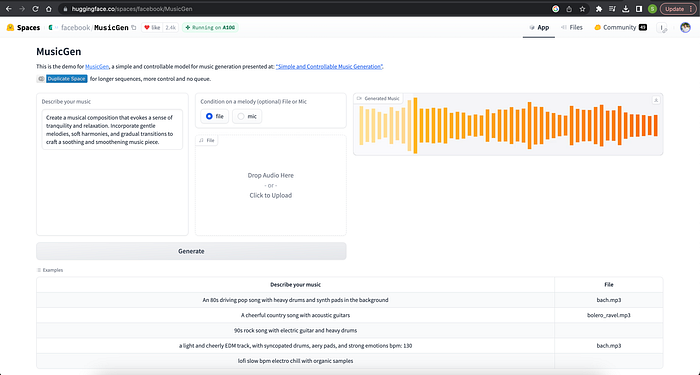The image size is (700, 375).
Task: Click the Examples section label
Action: 50,270
